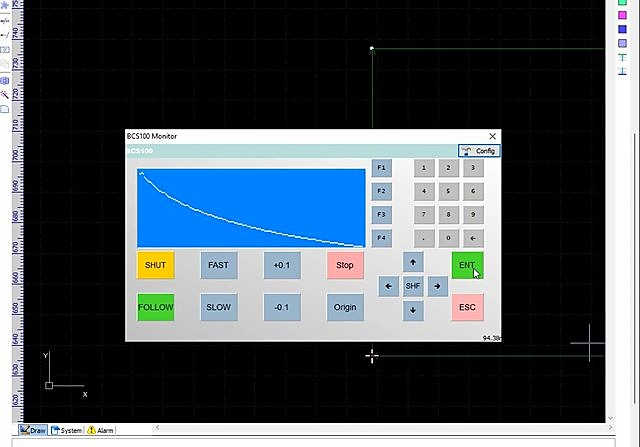640x447 pixels.
Task: Click the -0.1 decrement button
Action: coord(282,307)
